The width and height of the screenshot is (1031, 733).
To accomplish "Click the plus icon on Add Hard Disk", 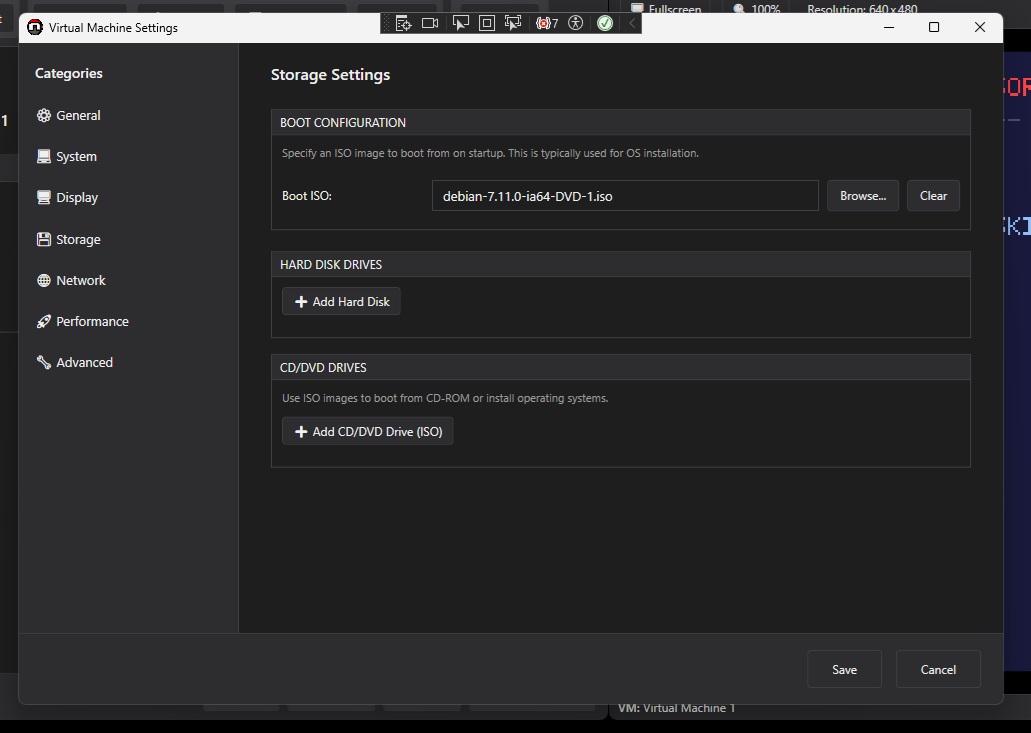I will click(x=301, y=302).
